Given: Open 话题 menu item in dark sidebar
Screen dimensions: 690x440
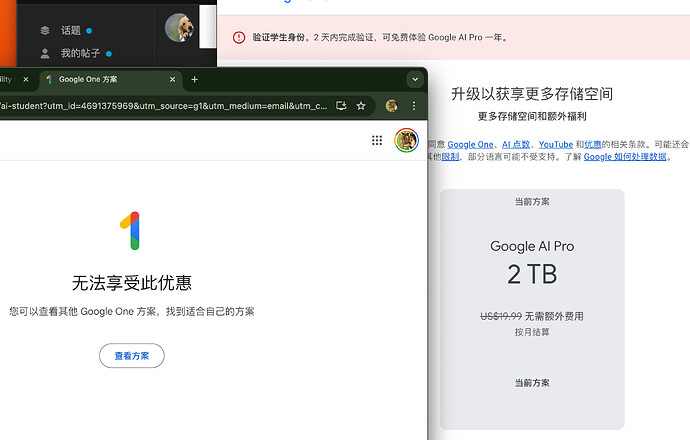Looking at the screenshot, I should 70,30.
